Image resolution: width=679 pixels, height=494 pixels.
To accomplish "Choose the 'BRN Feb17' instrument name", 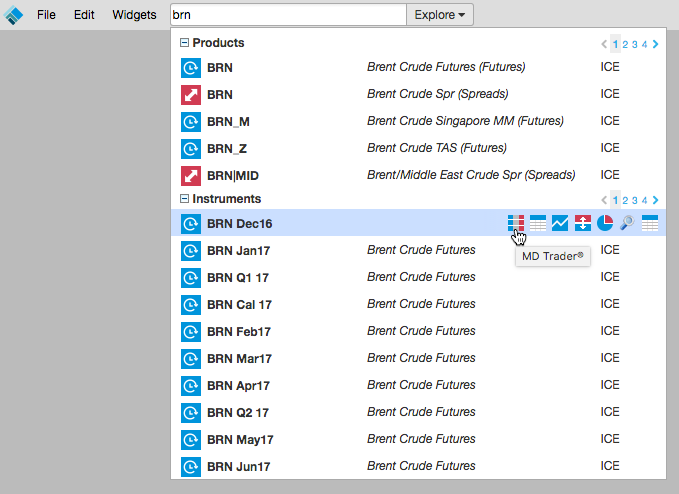I will coord(239,332).
